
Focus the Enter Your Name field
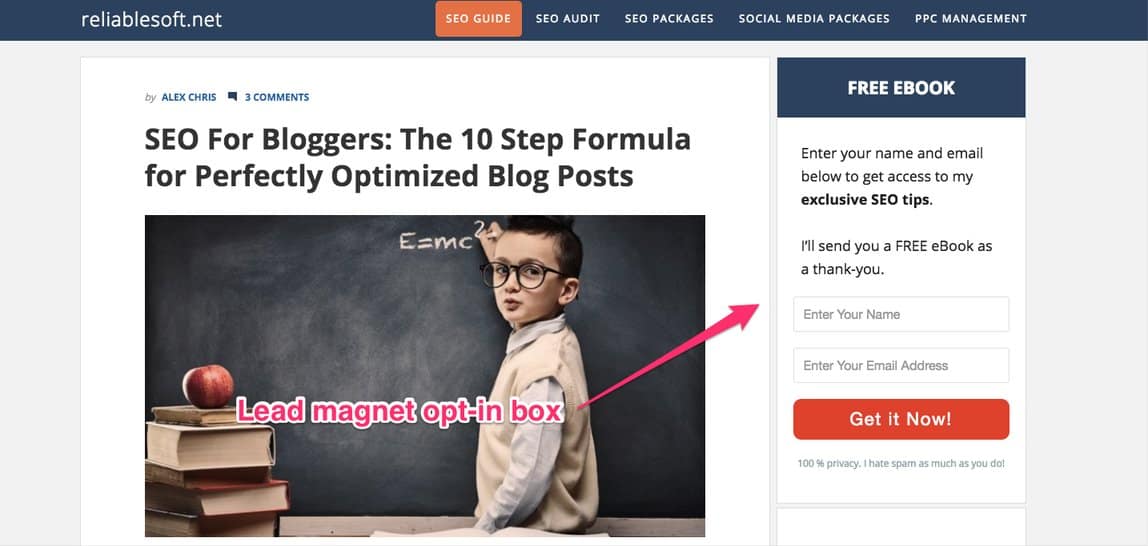click(x=901, y=314)
